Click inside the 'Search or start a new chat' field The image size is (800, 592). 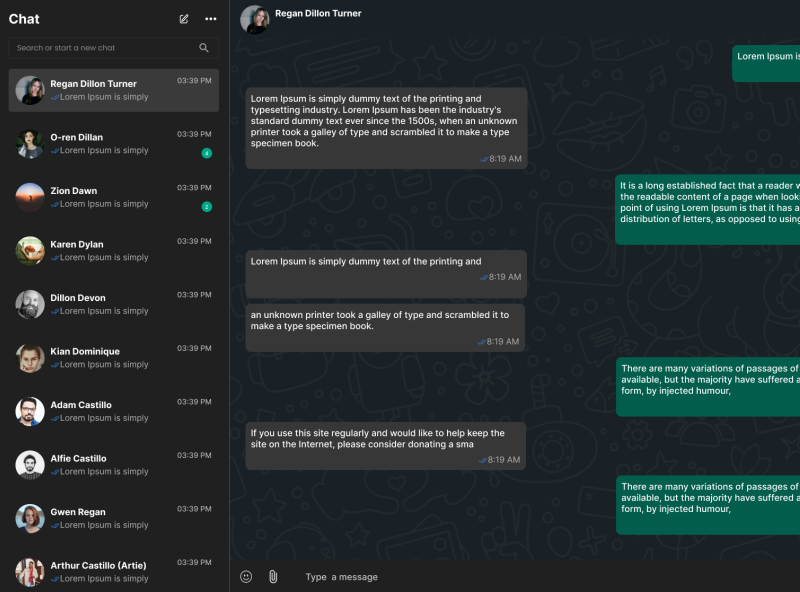point(100,47)
